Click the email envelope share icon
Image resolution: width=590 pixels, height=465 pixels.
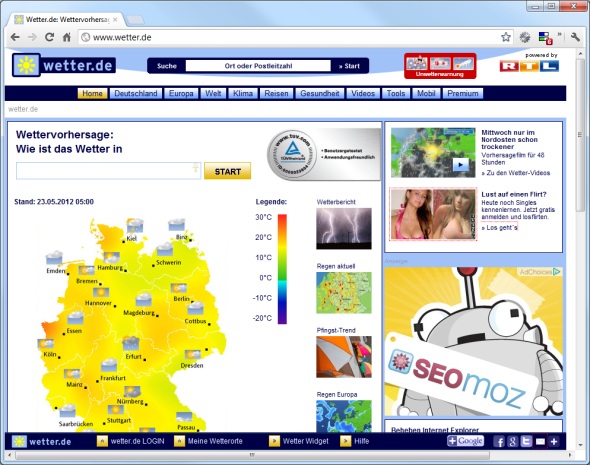[540, 441]
